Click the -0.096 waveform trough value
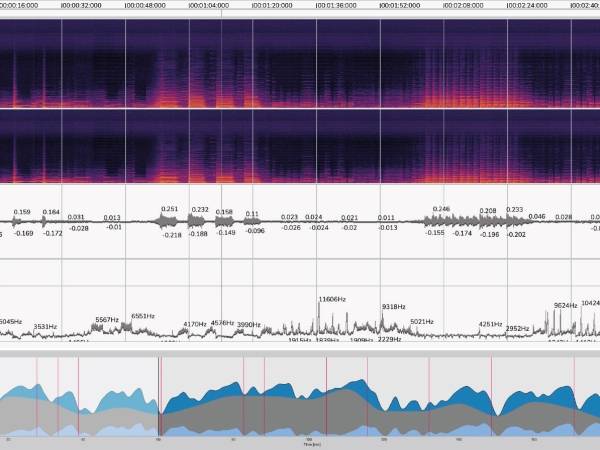This screenshot has width=600, height=450. click(x=254, y=230)
